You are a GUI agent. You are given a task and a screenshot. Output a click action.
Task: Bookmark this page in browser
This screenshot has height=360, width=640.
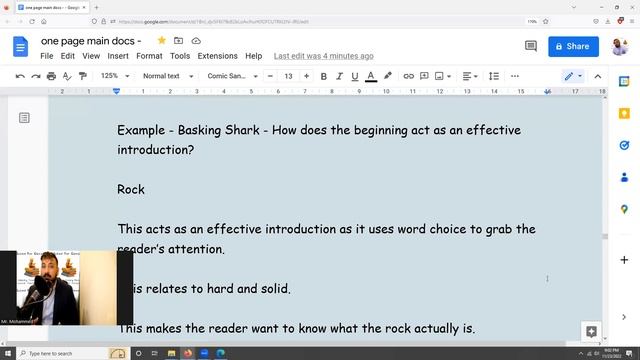point(546,21)
